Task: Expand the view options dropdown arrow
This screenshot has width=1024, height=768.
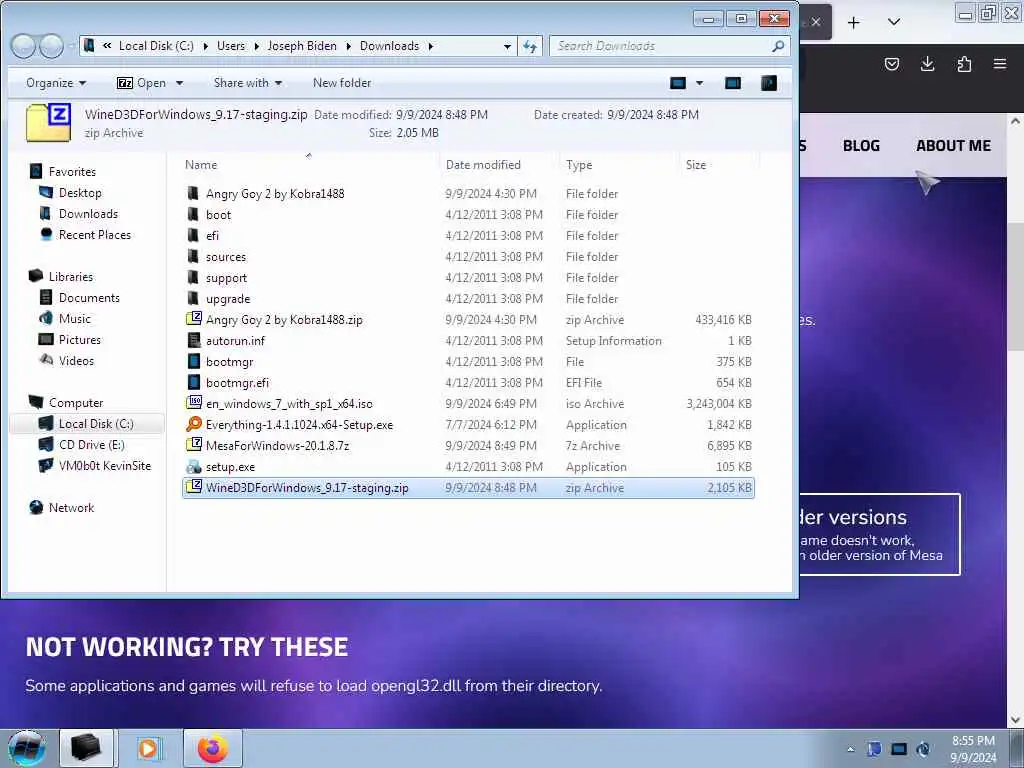Action: click(699, 83)
